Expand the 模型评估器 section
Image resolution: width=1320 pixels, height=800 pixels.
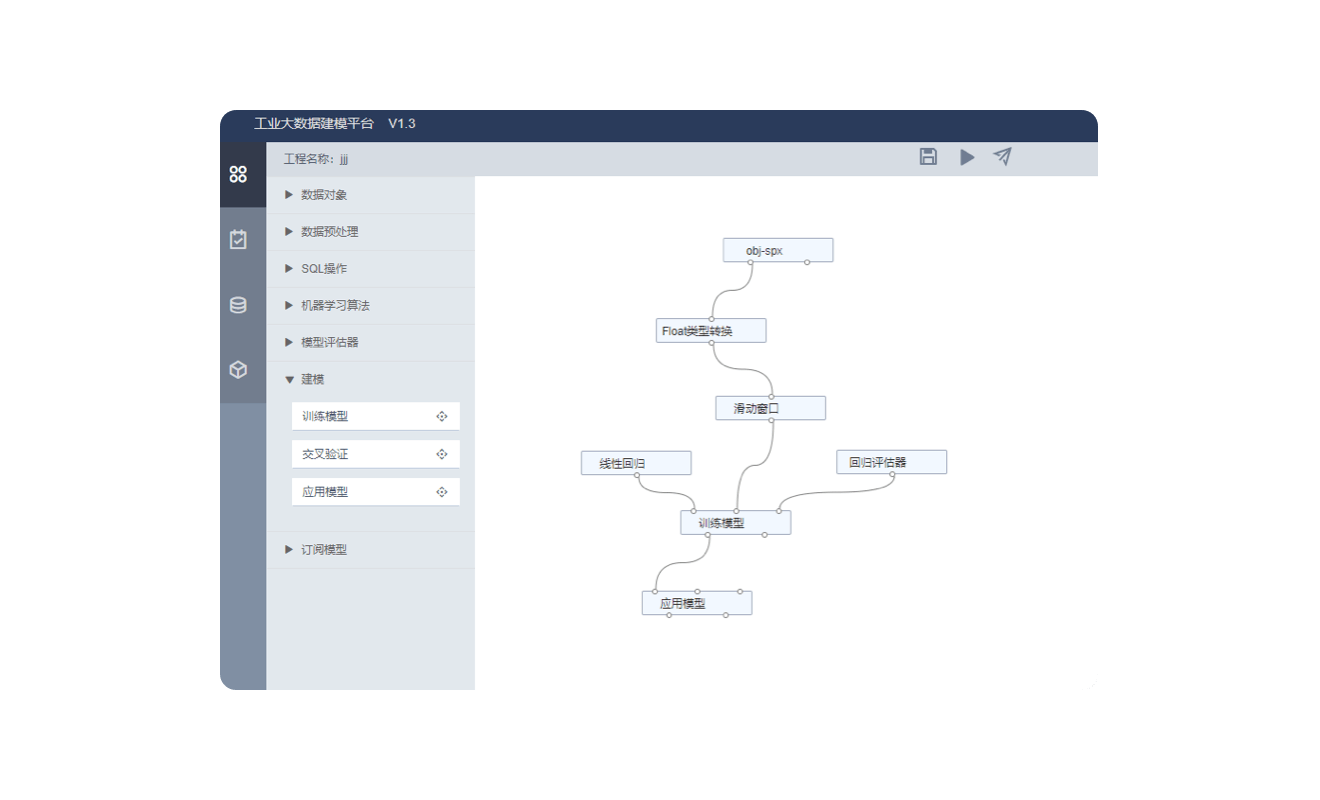tap(371, 343)
